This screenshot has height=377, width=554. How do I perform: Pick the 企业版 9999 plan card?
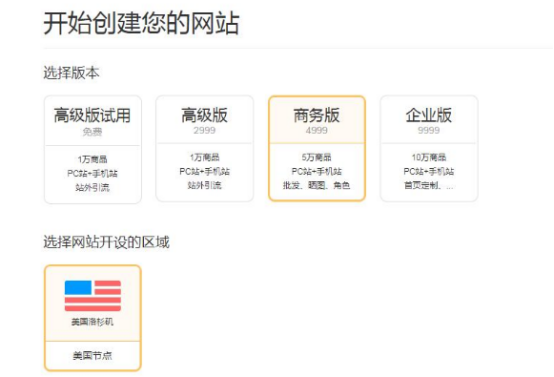pos(429,148)
